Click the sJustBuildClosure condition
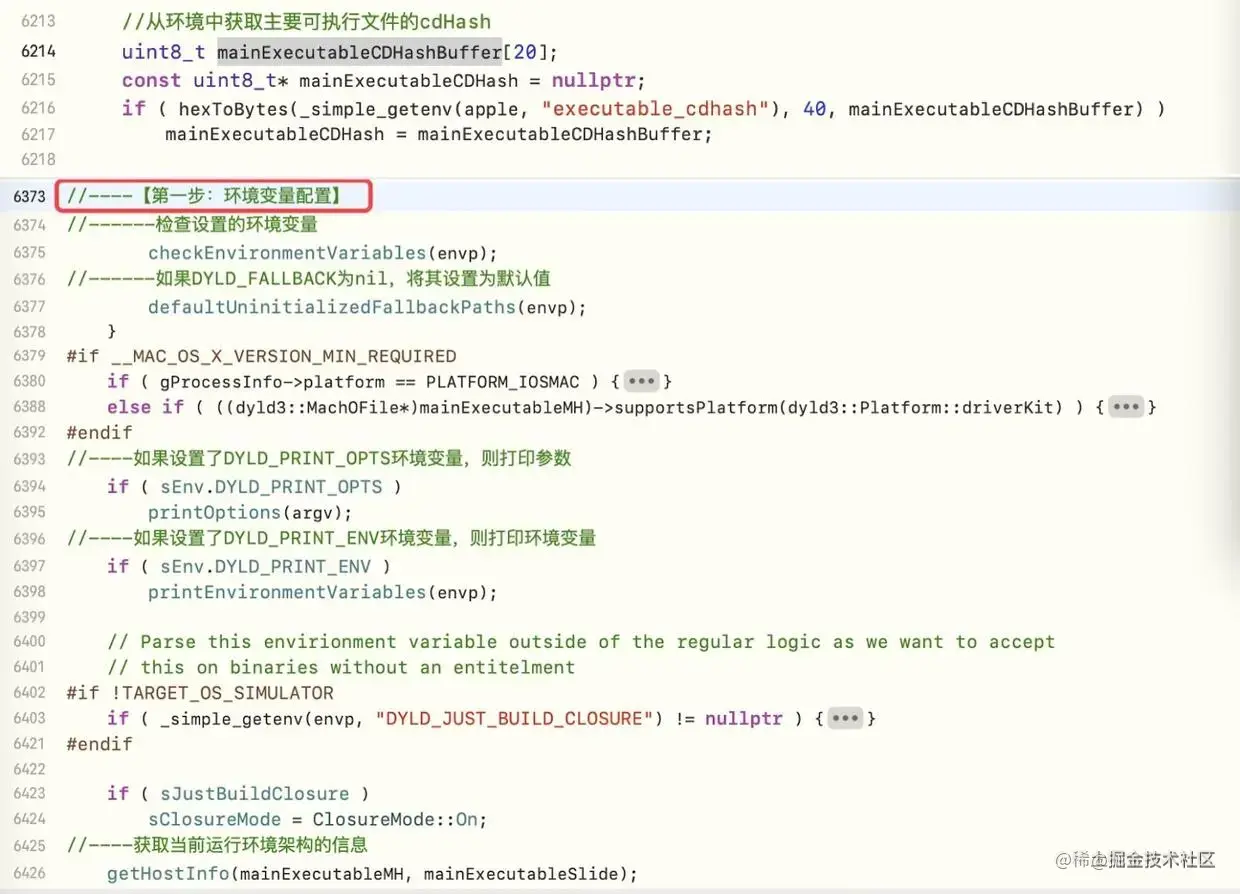The image size is (1240, 894). 255,794
